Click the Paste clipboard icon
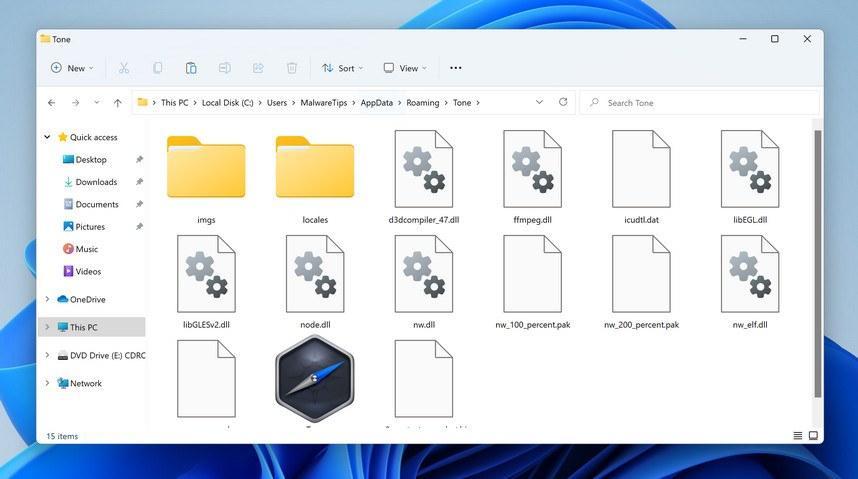This screenshot has height=479, width=858. tap(191, 68)
